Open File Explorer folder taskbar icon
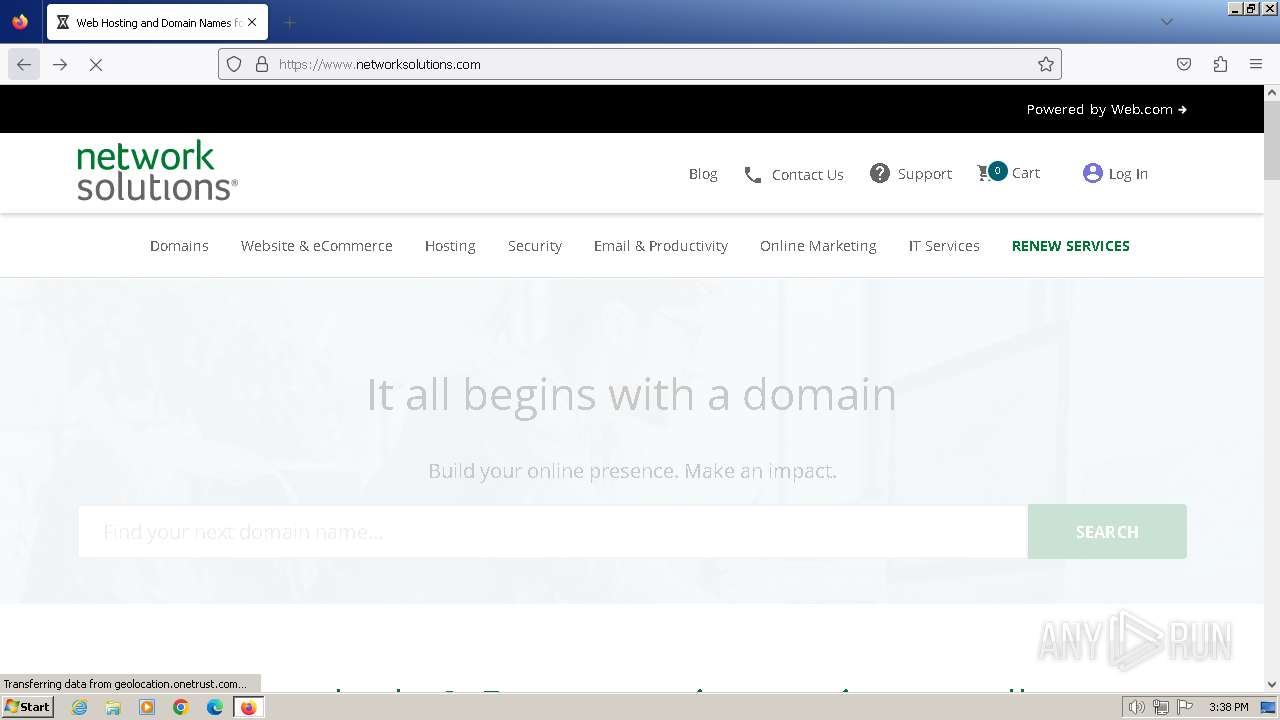The image size is (1280, 720). point(113,707)
